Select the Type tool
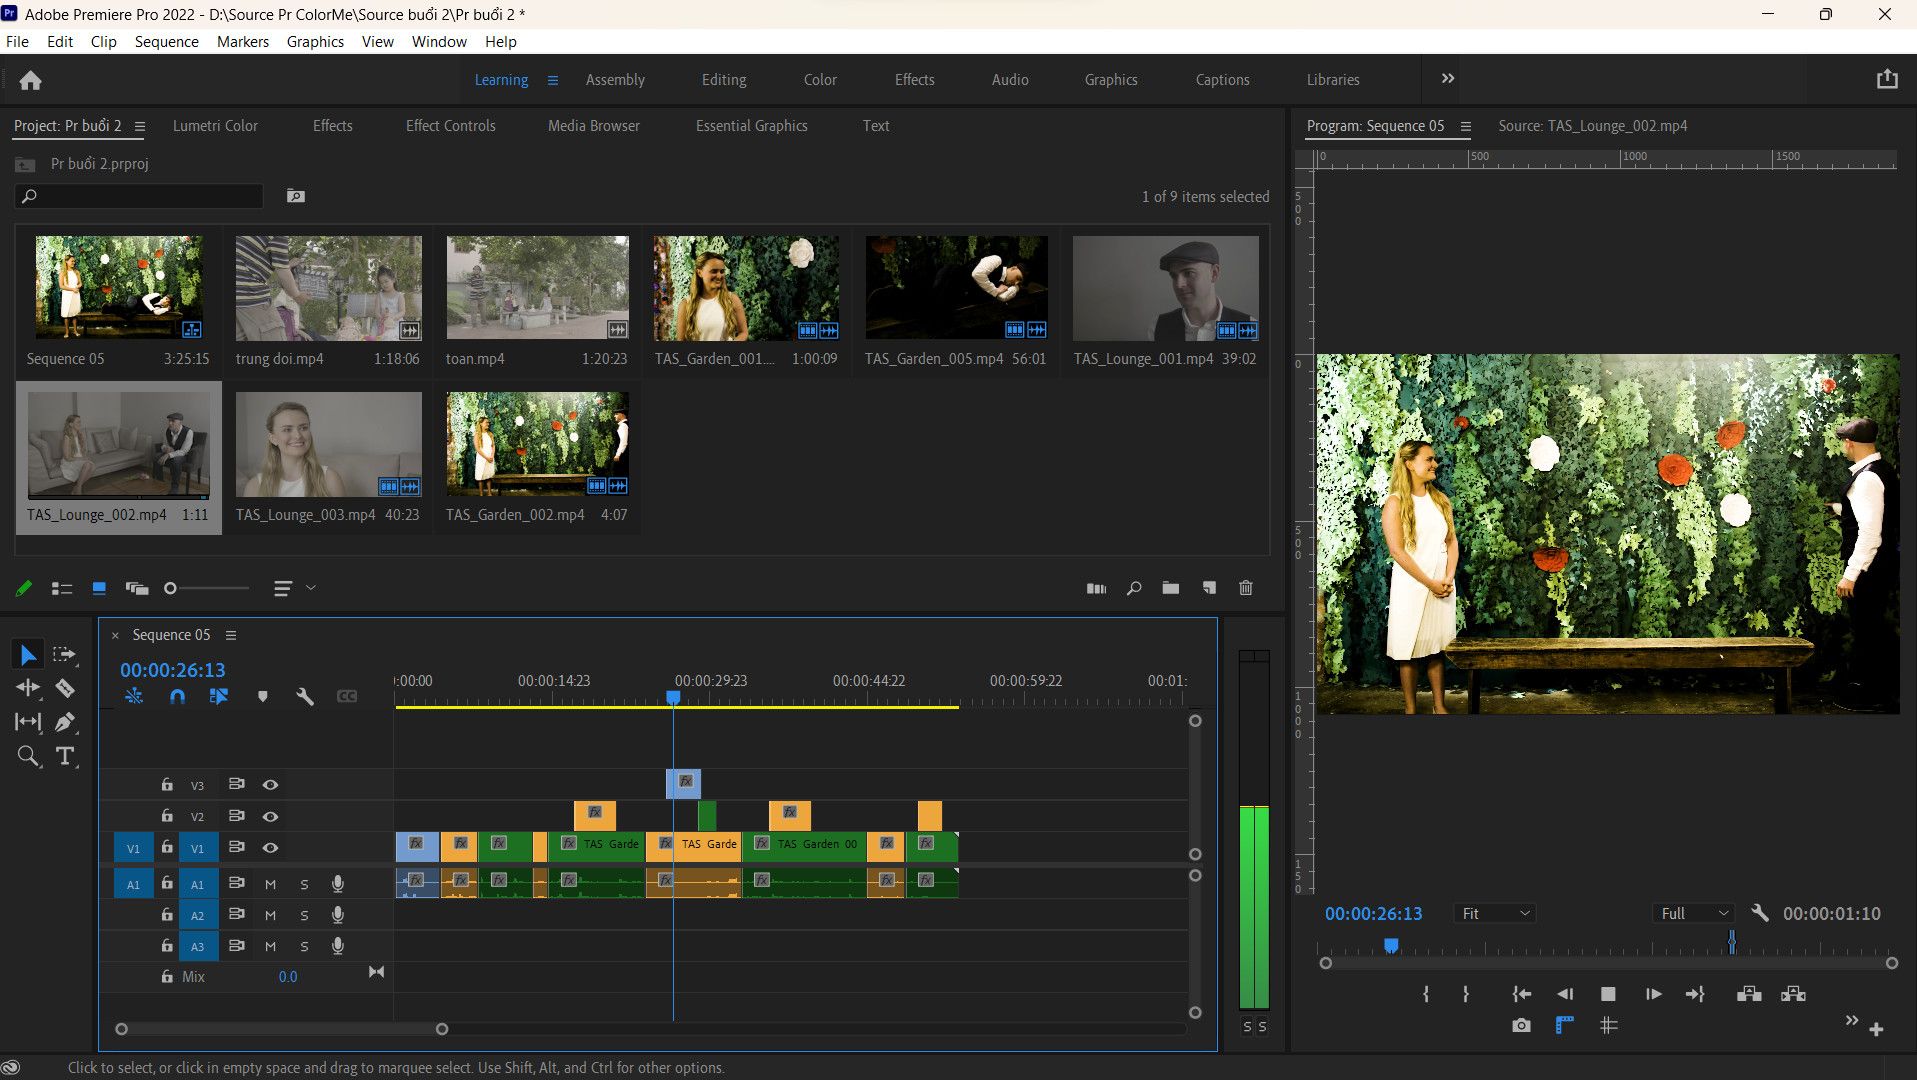The image size is (1917, 1080). [x=65, y=756]
